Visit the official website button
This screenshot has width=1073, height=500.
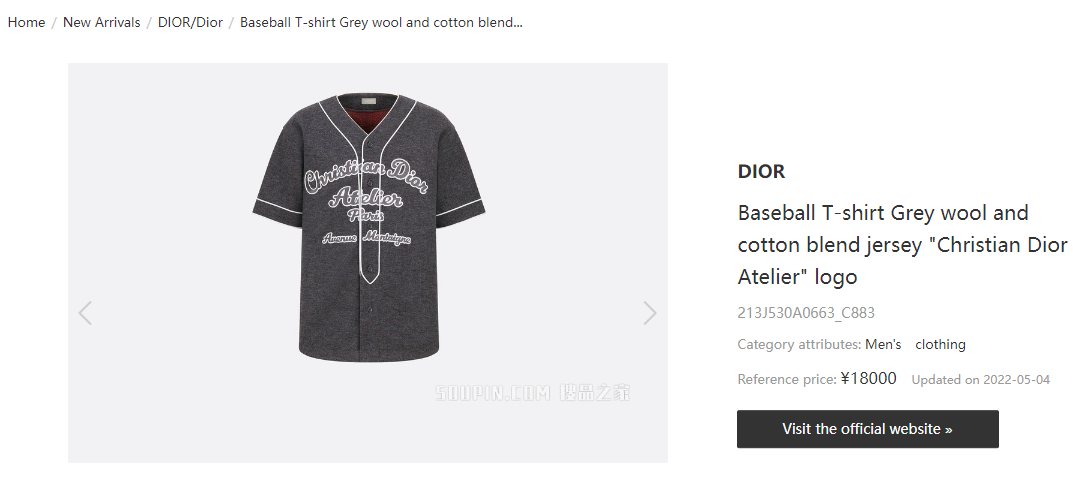click(x=868, y=429)
